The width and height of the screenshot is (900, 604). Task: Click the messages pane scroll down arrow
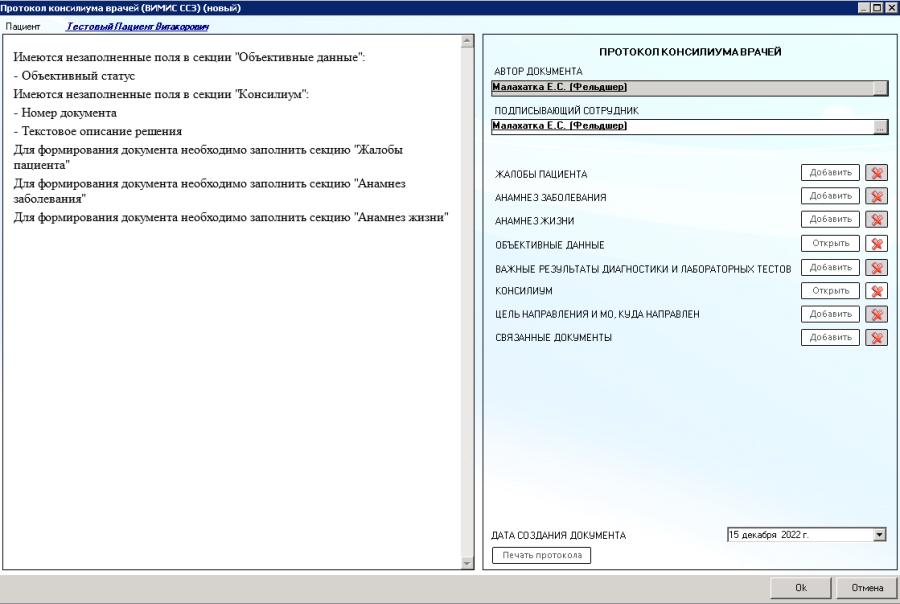(x=467, y=563)
